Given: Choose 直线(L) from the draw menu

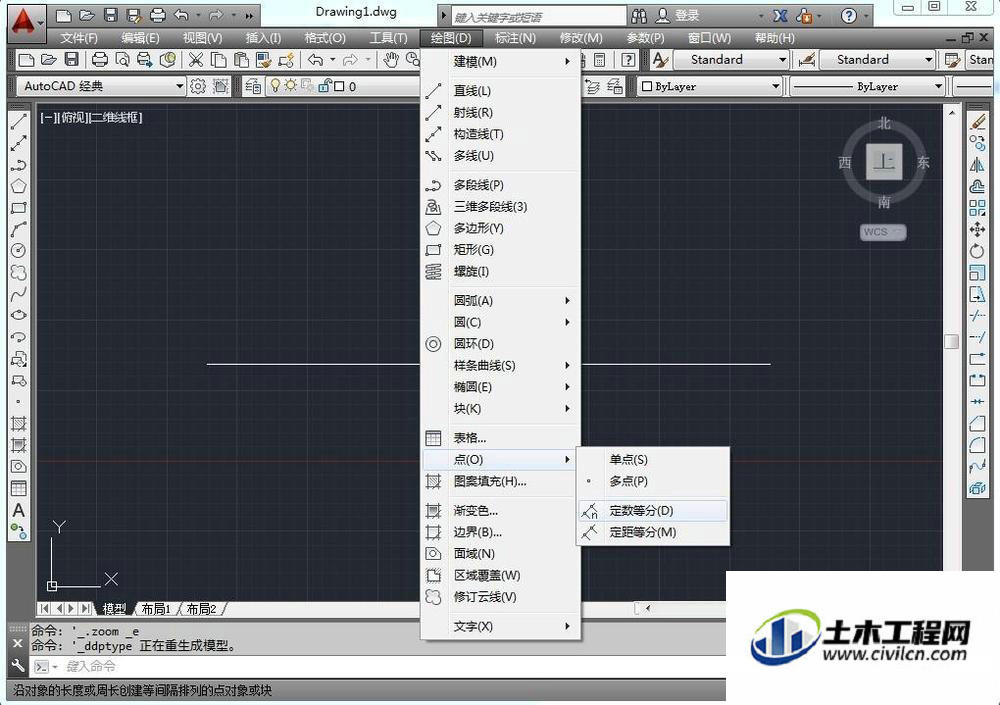Looking at the screenshot, I should tap(501, 91).
